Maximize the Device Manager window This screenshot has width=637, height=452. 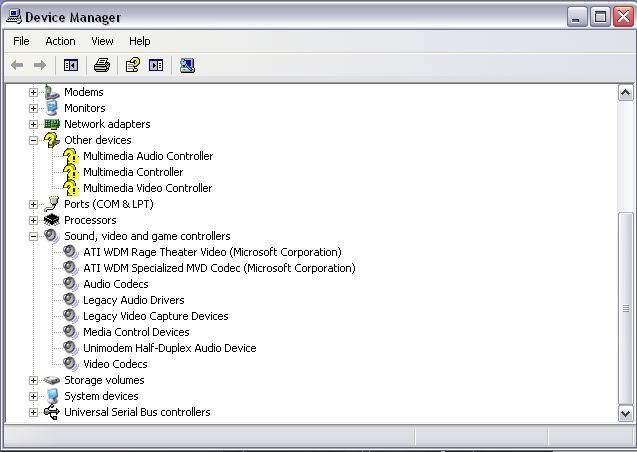[600, 17]
